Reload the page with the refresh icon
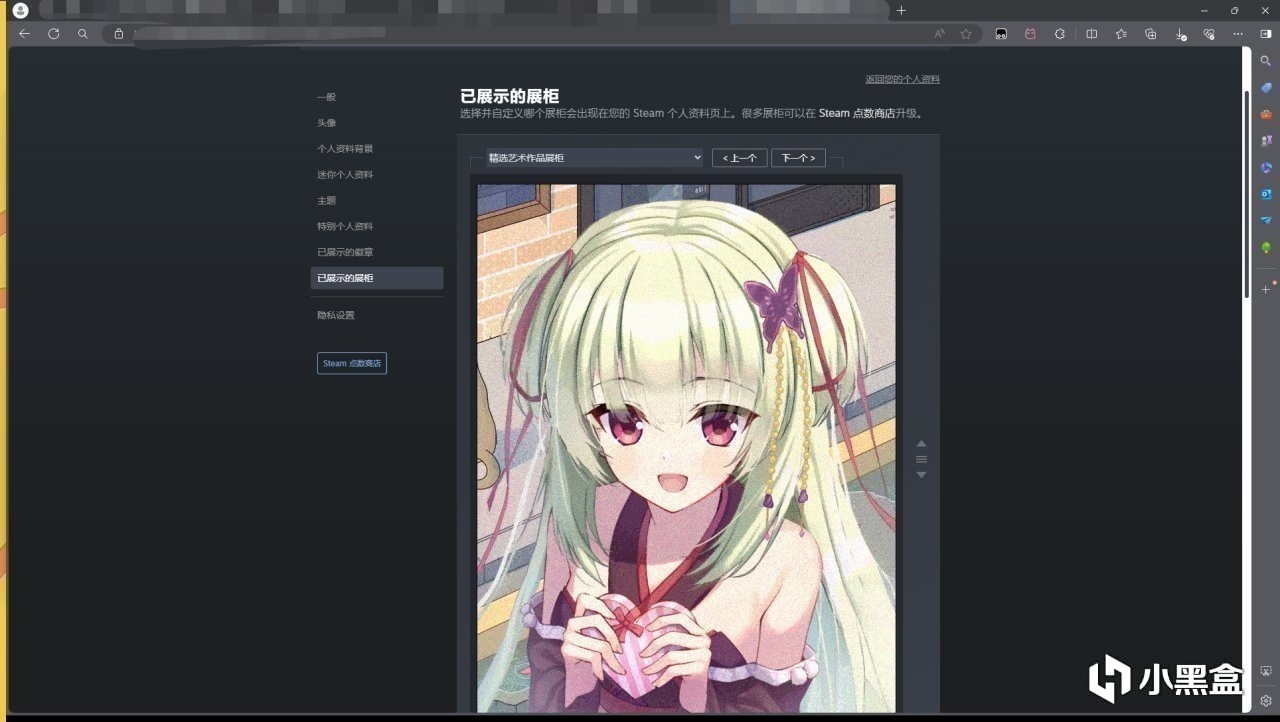Viewport: 1280px width, 722px height. coord(54,34)
